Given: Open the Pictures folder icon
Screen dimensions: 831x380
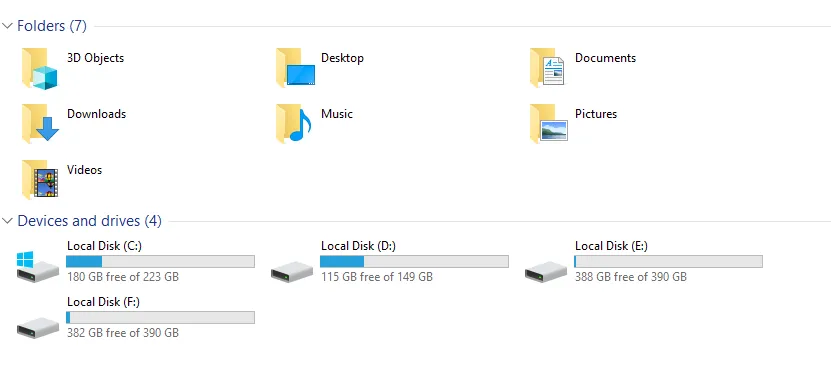Looking at the screenshot, I should coord(549,123).
